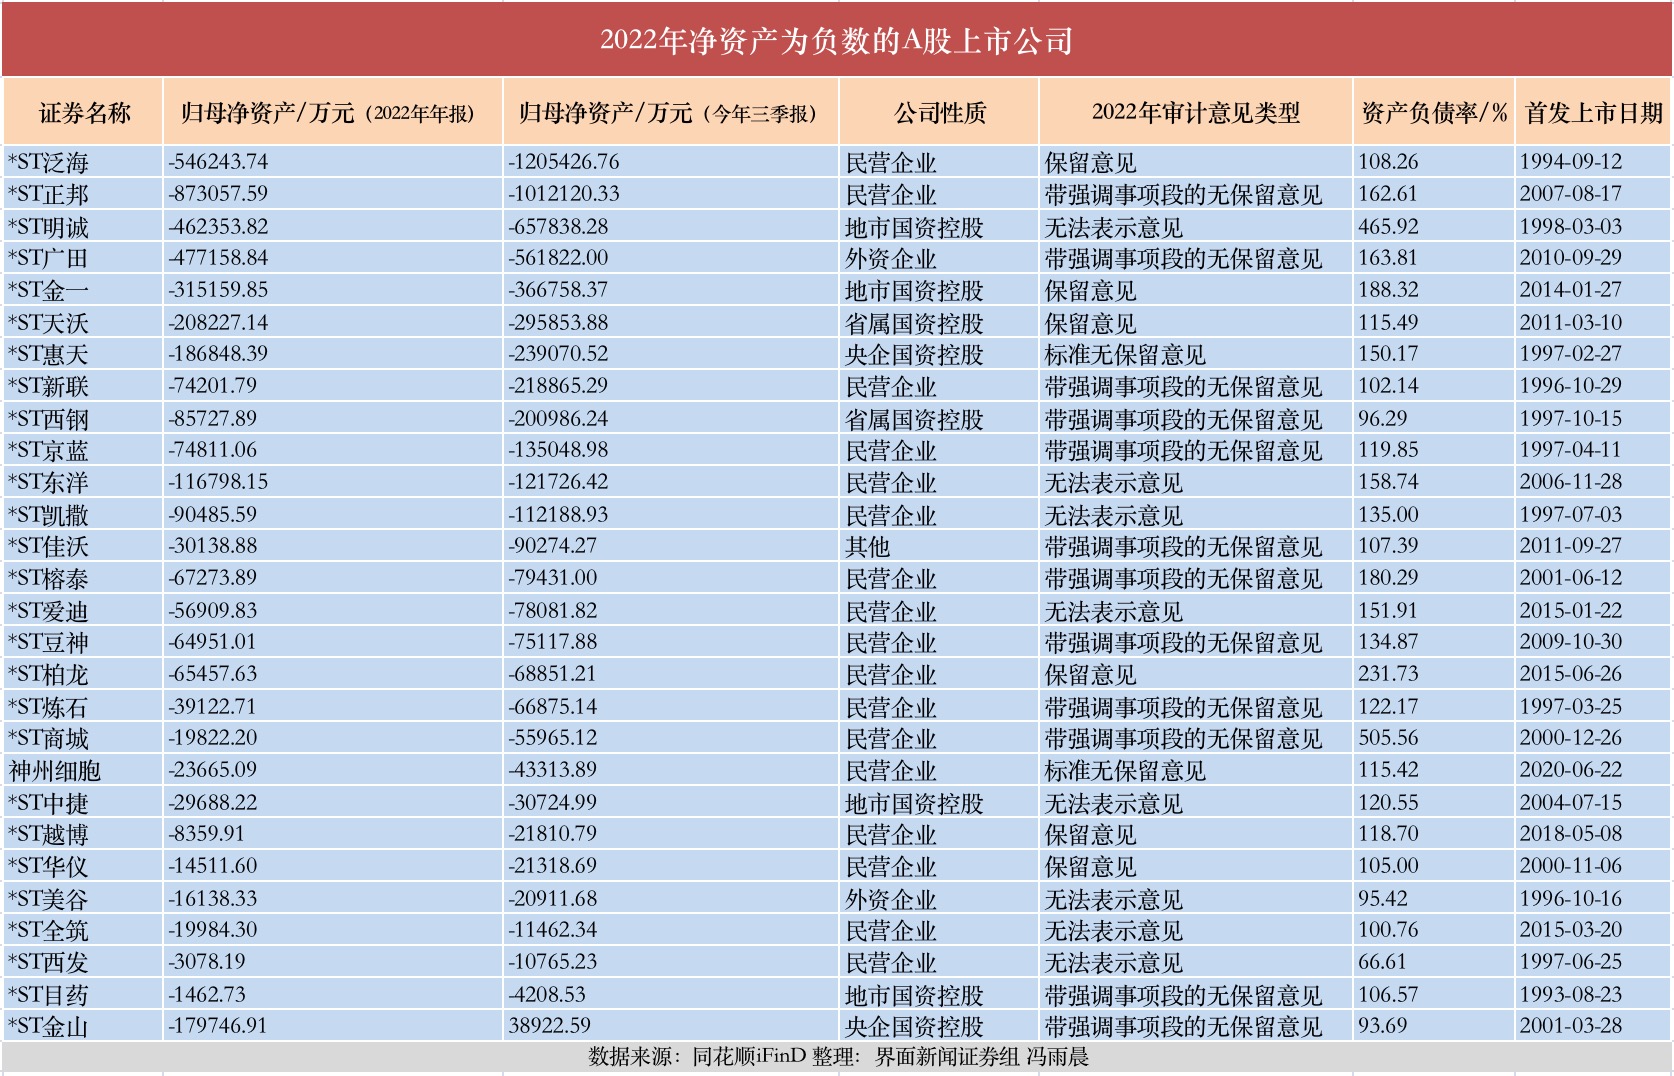Click the debt ratio "505.56"
This screenshot has width=1674, height=1076.
coord(1388,738)
